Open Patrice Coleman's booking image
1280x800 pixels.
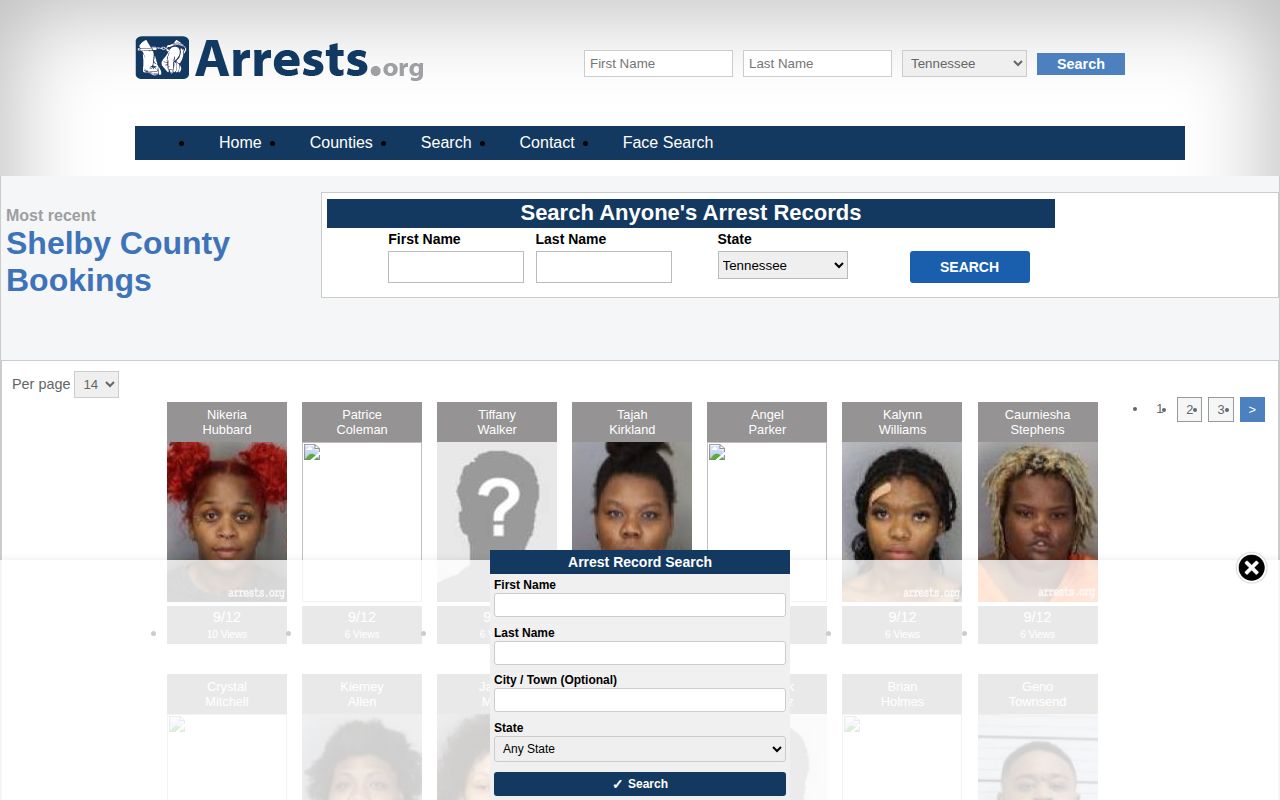pyautogui.click(x=362, y=522)
